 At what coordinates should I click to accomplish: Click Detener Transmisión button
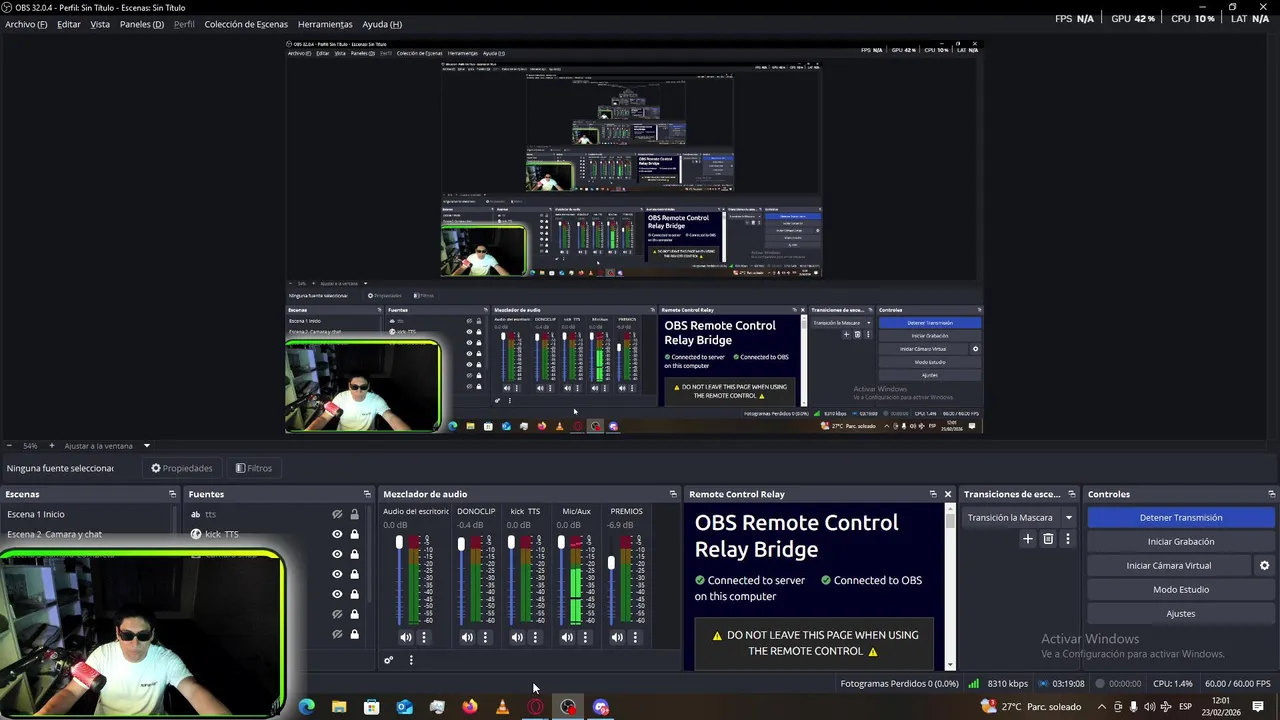(1181, 517)
